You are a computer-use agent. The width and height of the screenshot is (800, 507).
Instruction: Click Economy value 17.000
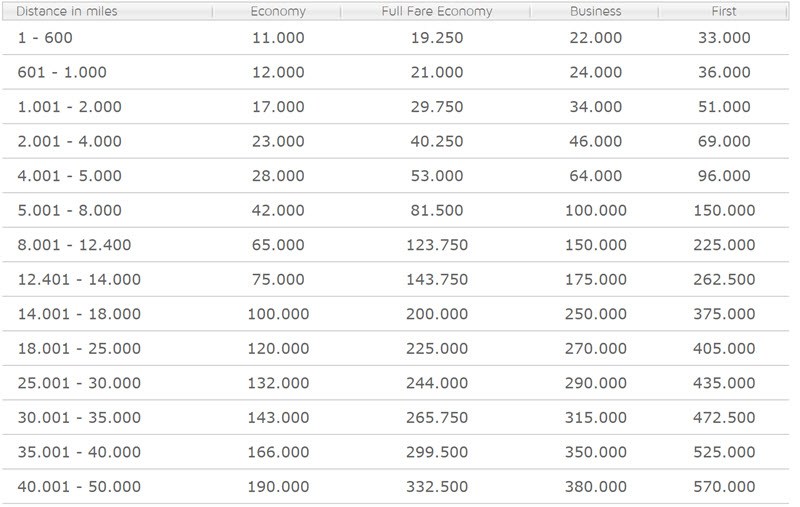(x=278, y=107)
